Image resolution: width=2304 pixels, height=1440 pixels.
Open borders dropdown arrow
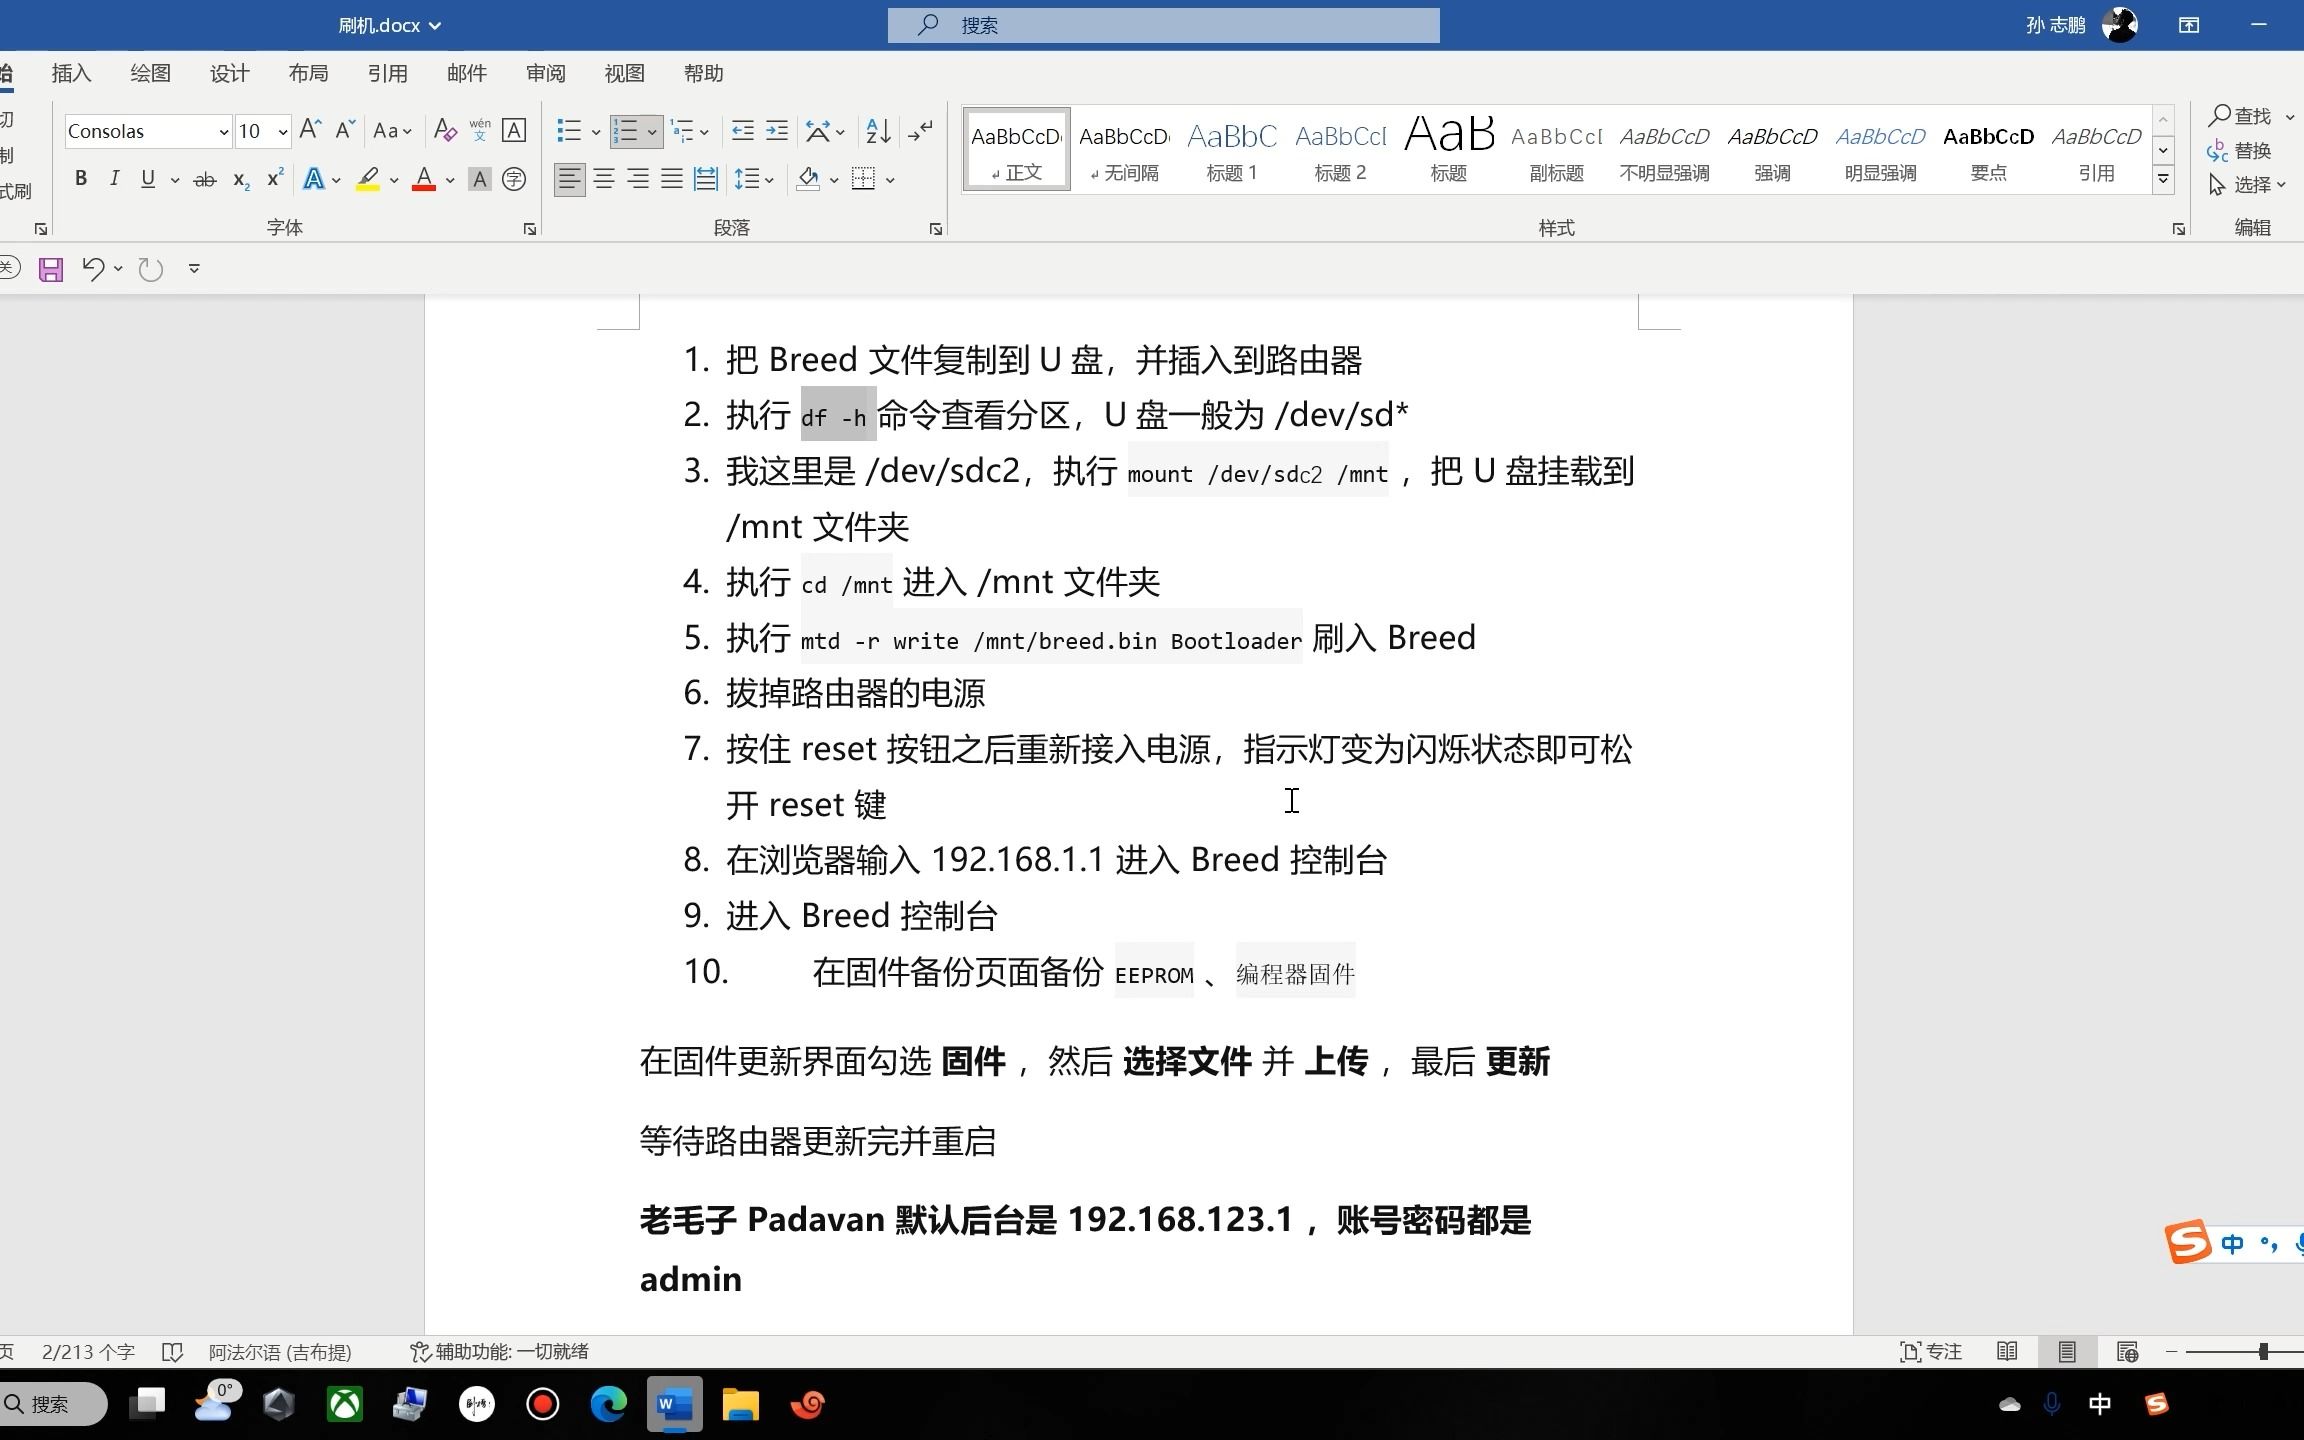click(890, 181)
